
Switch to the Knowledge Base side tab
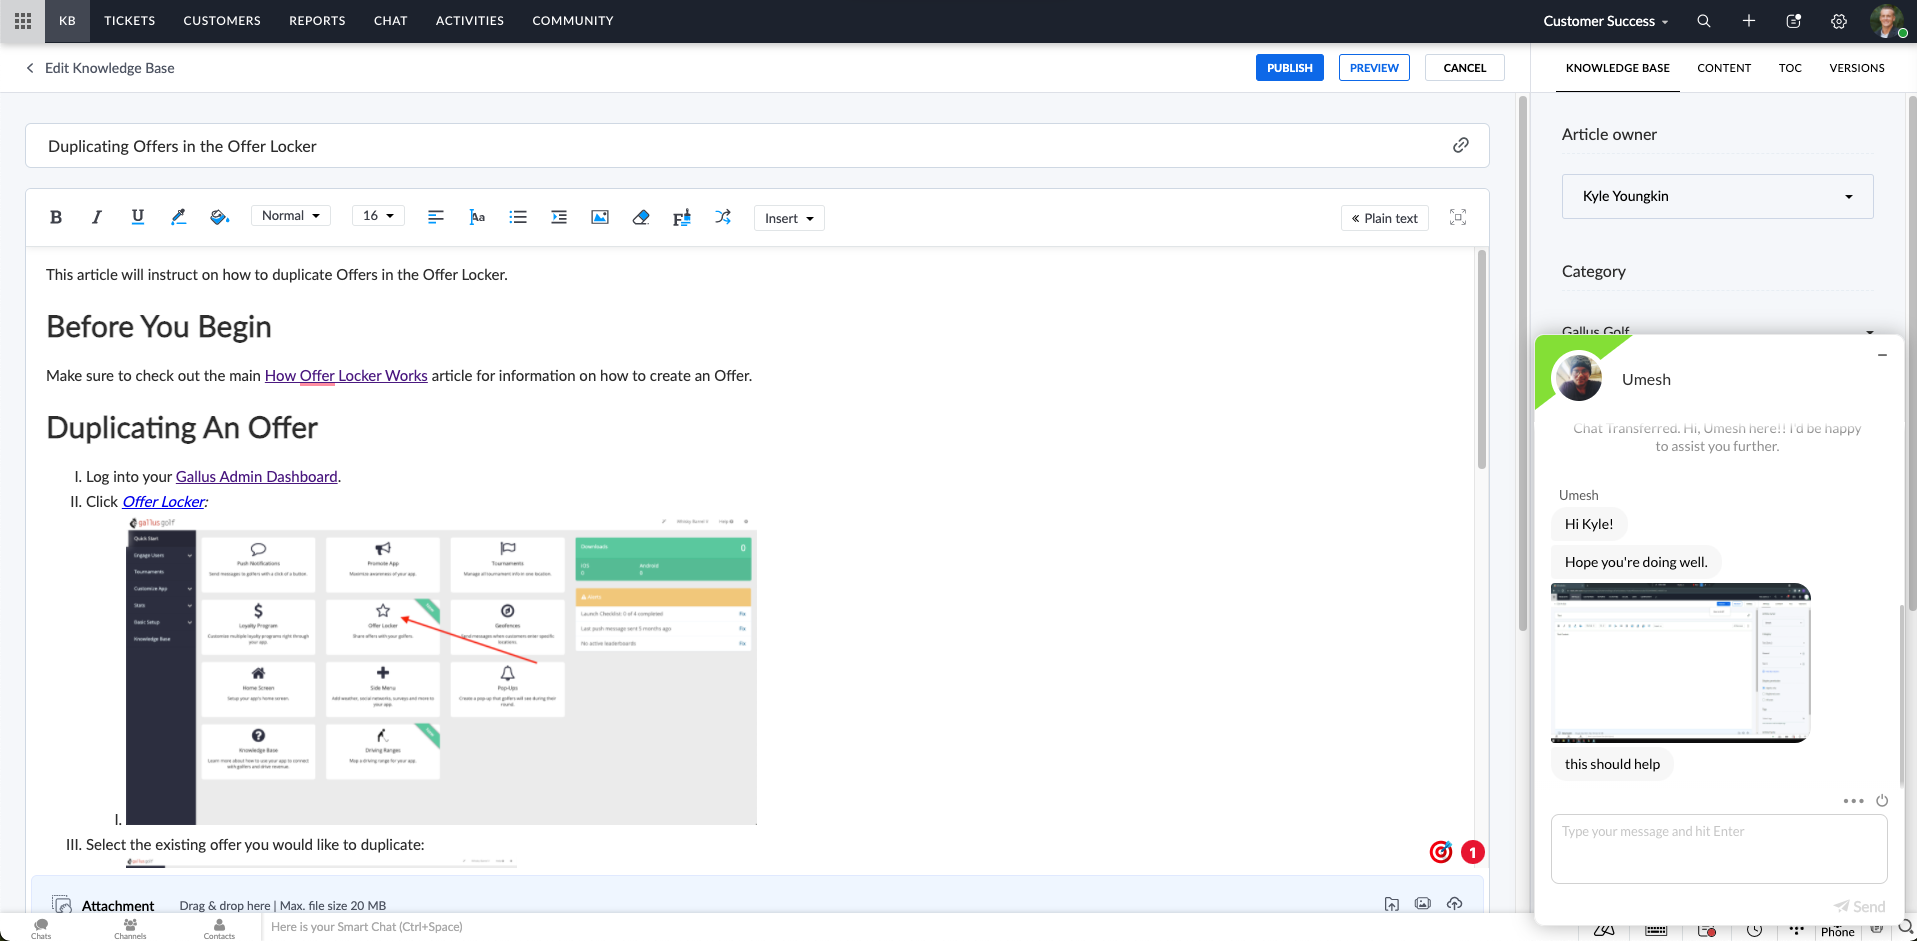tap(1618, 68)
